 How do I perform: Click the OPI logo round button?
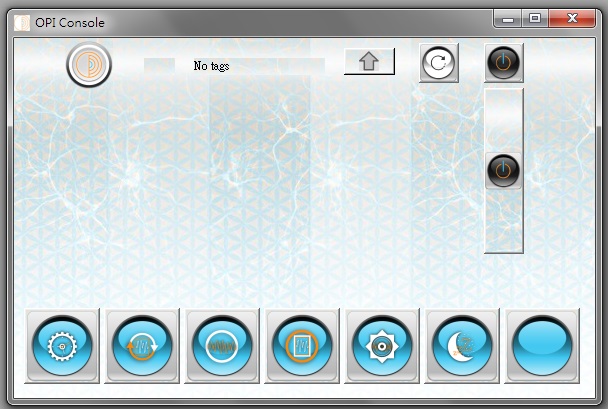(x=89, y=64)
